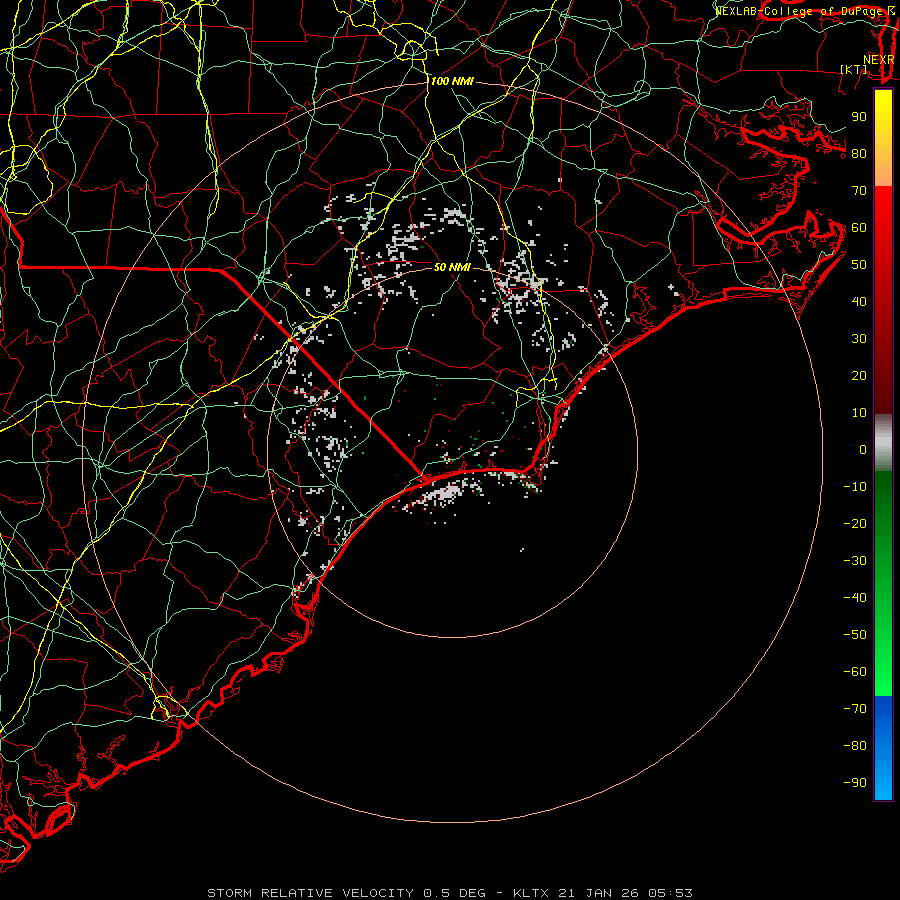Click the [KT] units label

(x=854, y=69)
